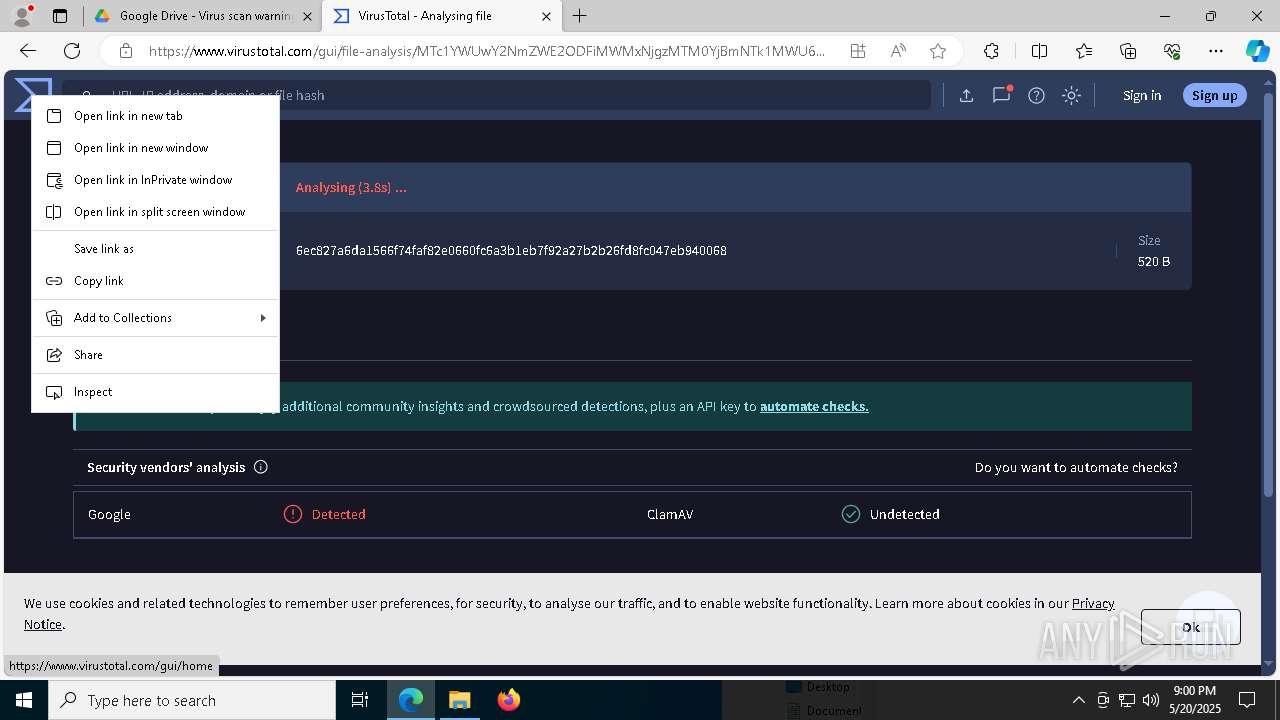Focus the VirusTotal search field
This screenshot has height=720, width=1280.
496,95
